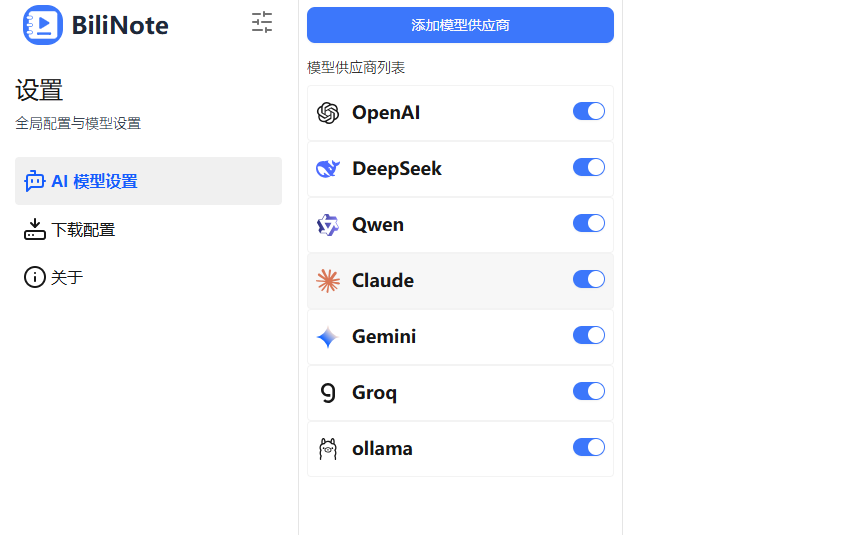Viewport: 842px width, 535px height.
Task: Open the AI 模型设置 menu item
Action: pyautogui.click(x=148, y=181)
